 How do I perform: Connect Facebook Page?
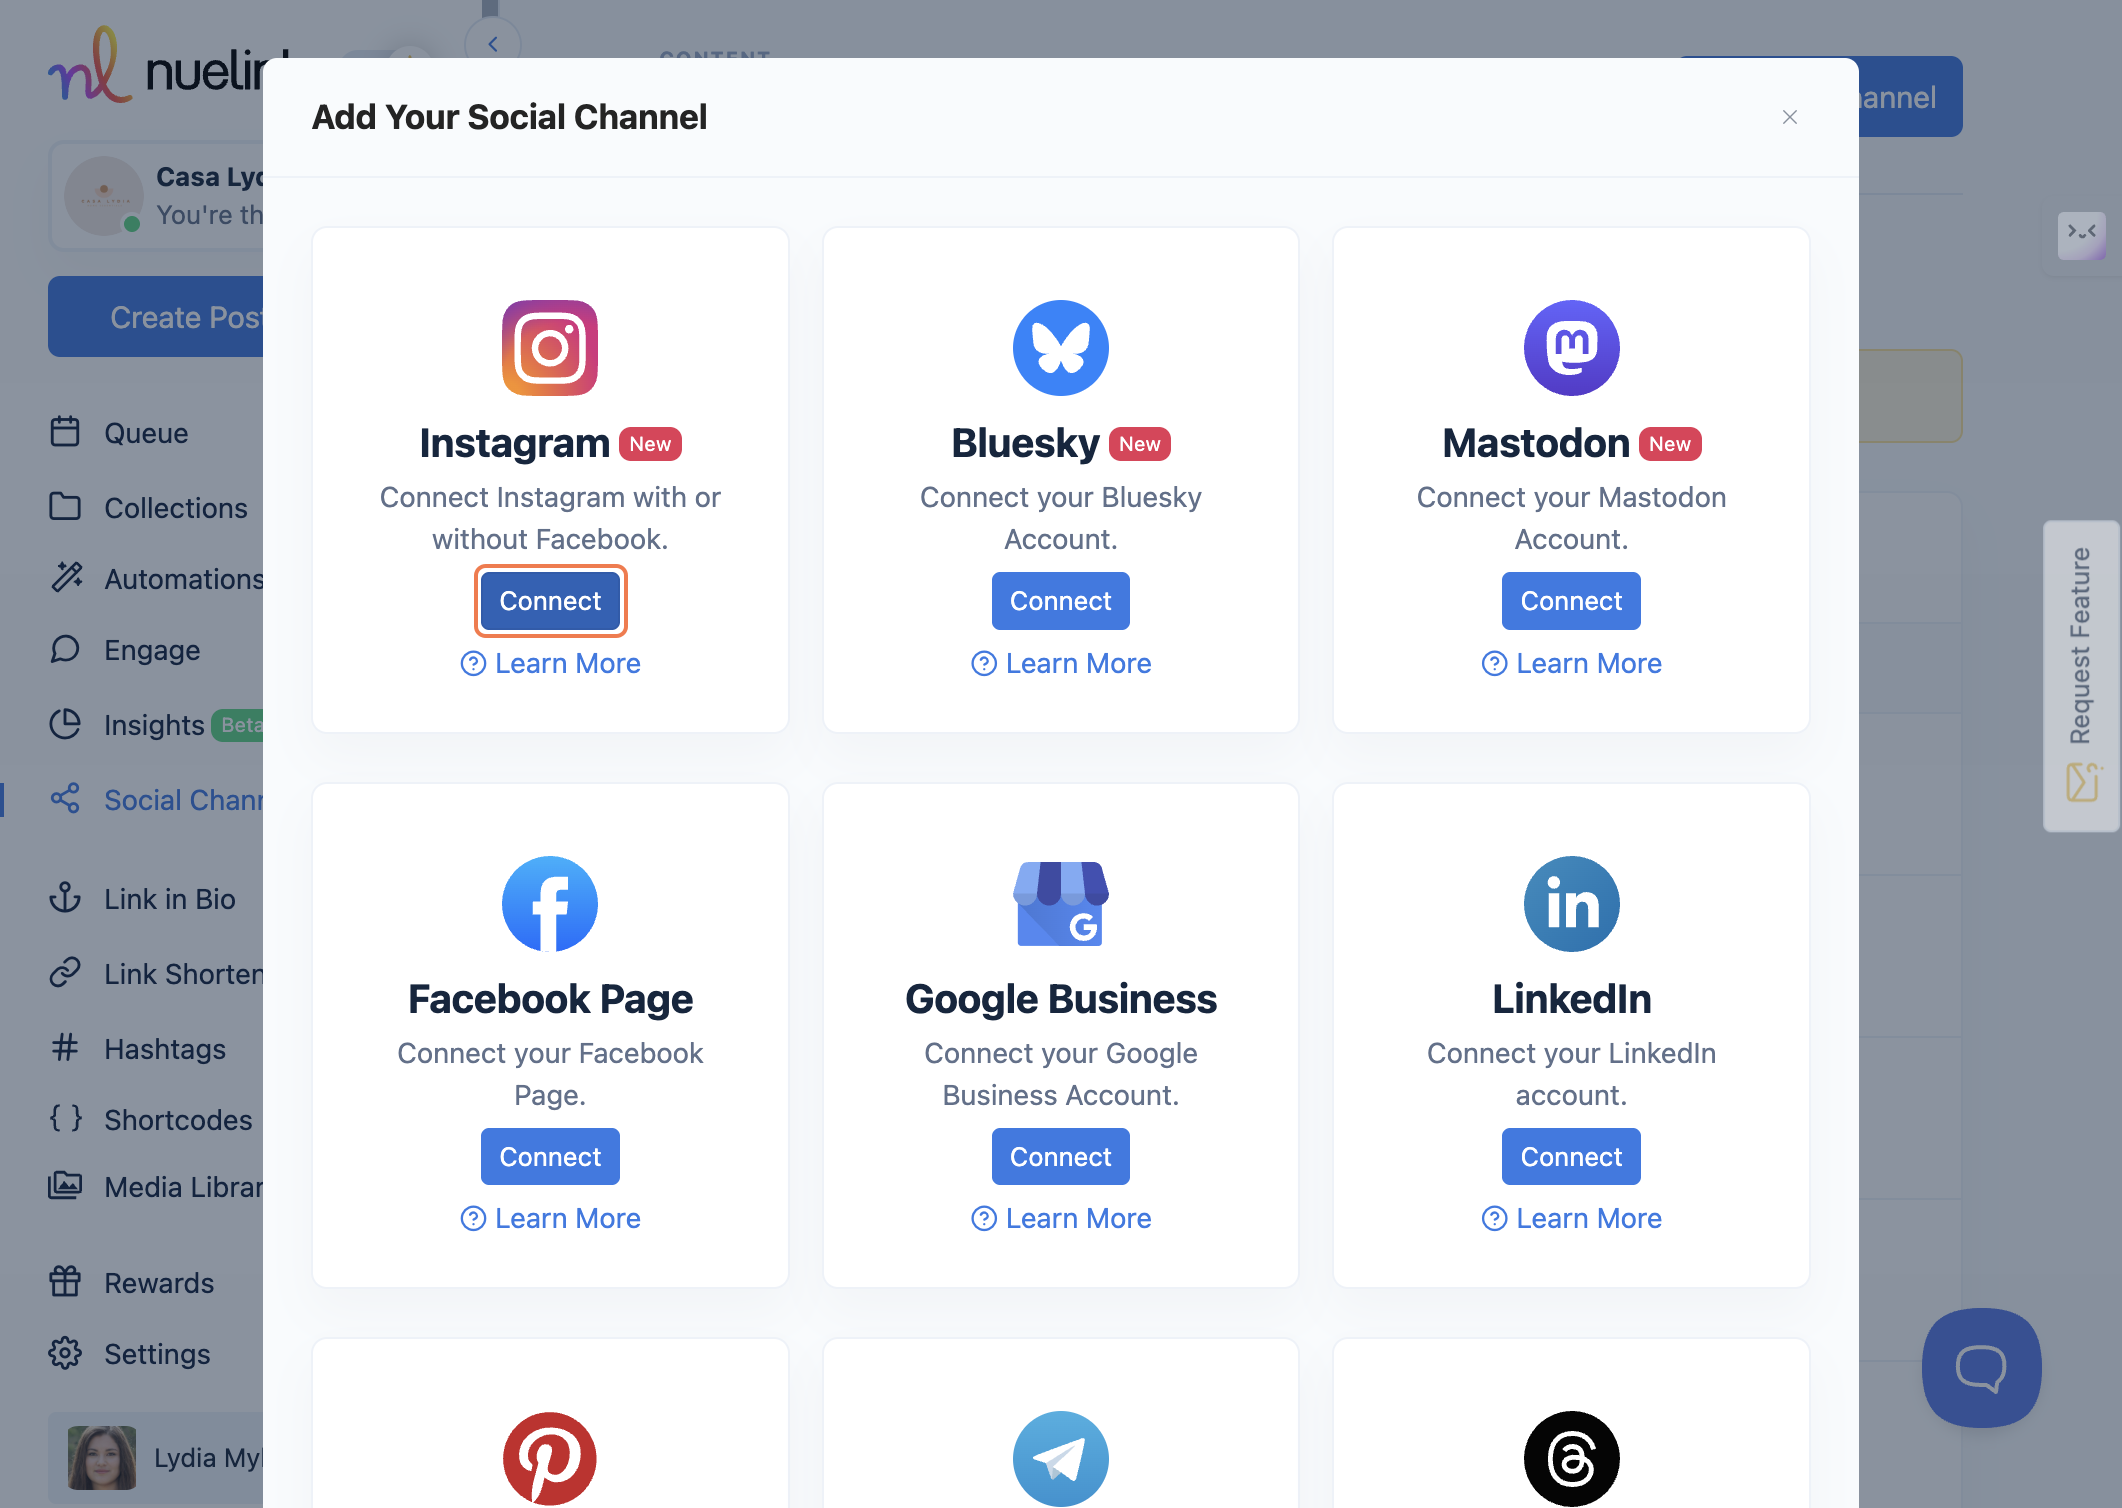coord(550,1157)
